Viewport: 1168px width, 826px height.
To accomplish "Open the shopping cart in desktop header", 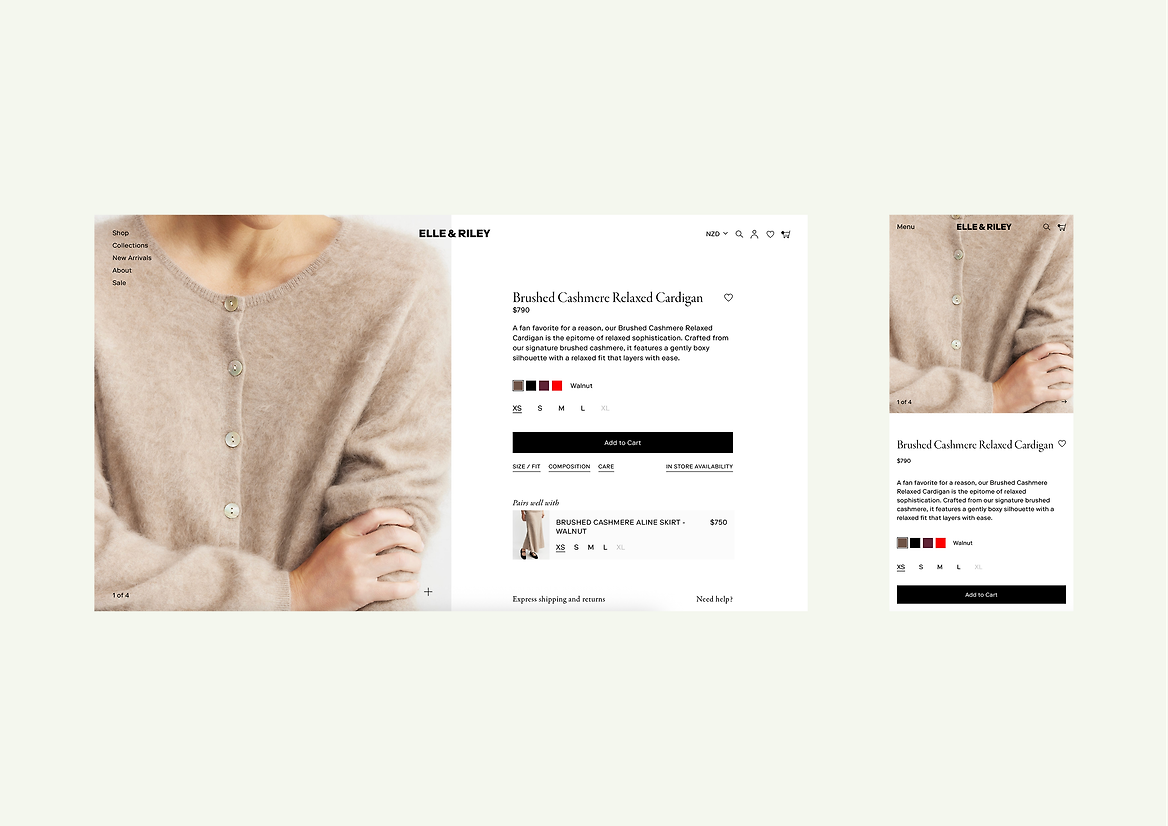I will coord(786,234).
